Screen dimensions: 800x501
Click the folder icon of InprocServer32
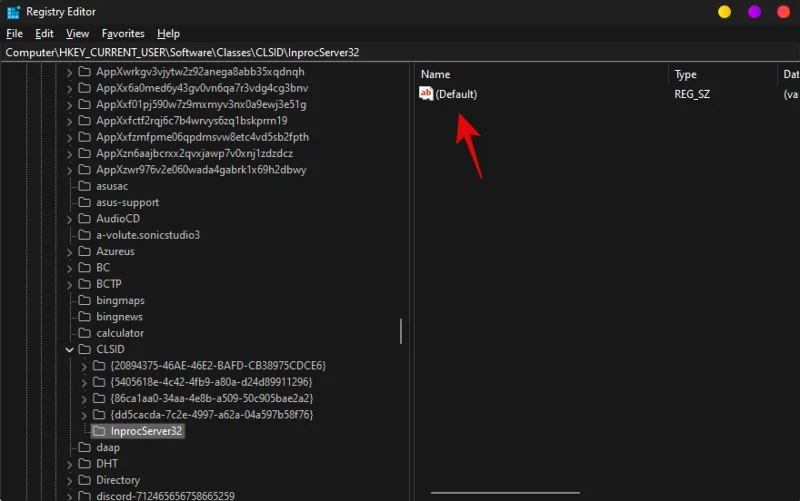[x=99, y=431]
